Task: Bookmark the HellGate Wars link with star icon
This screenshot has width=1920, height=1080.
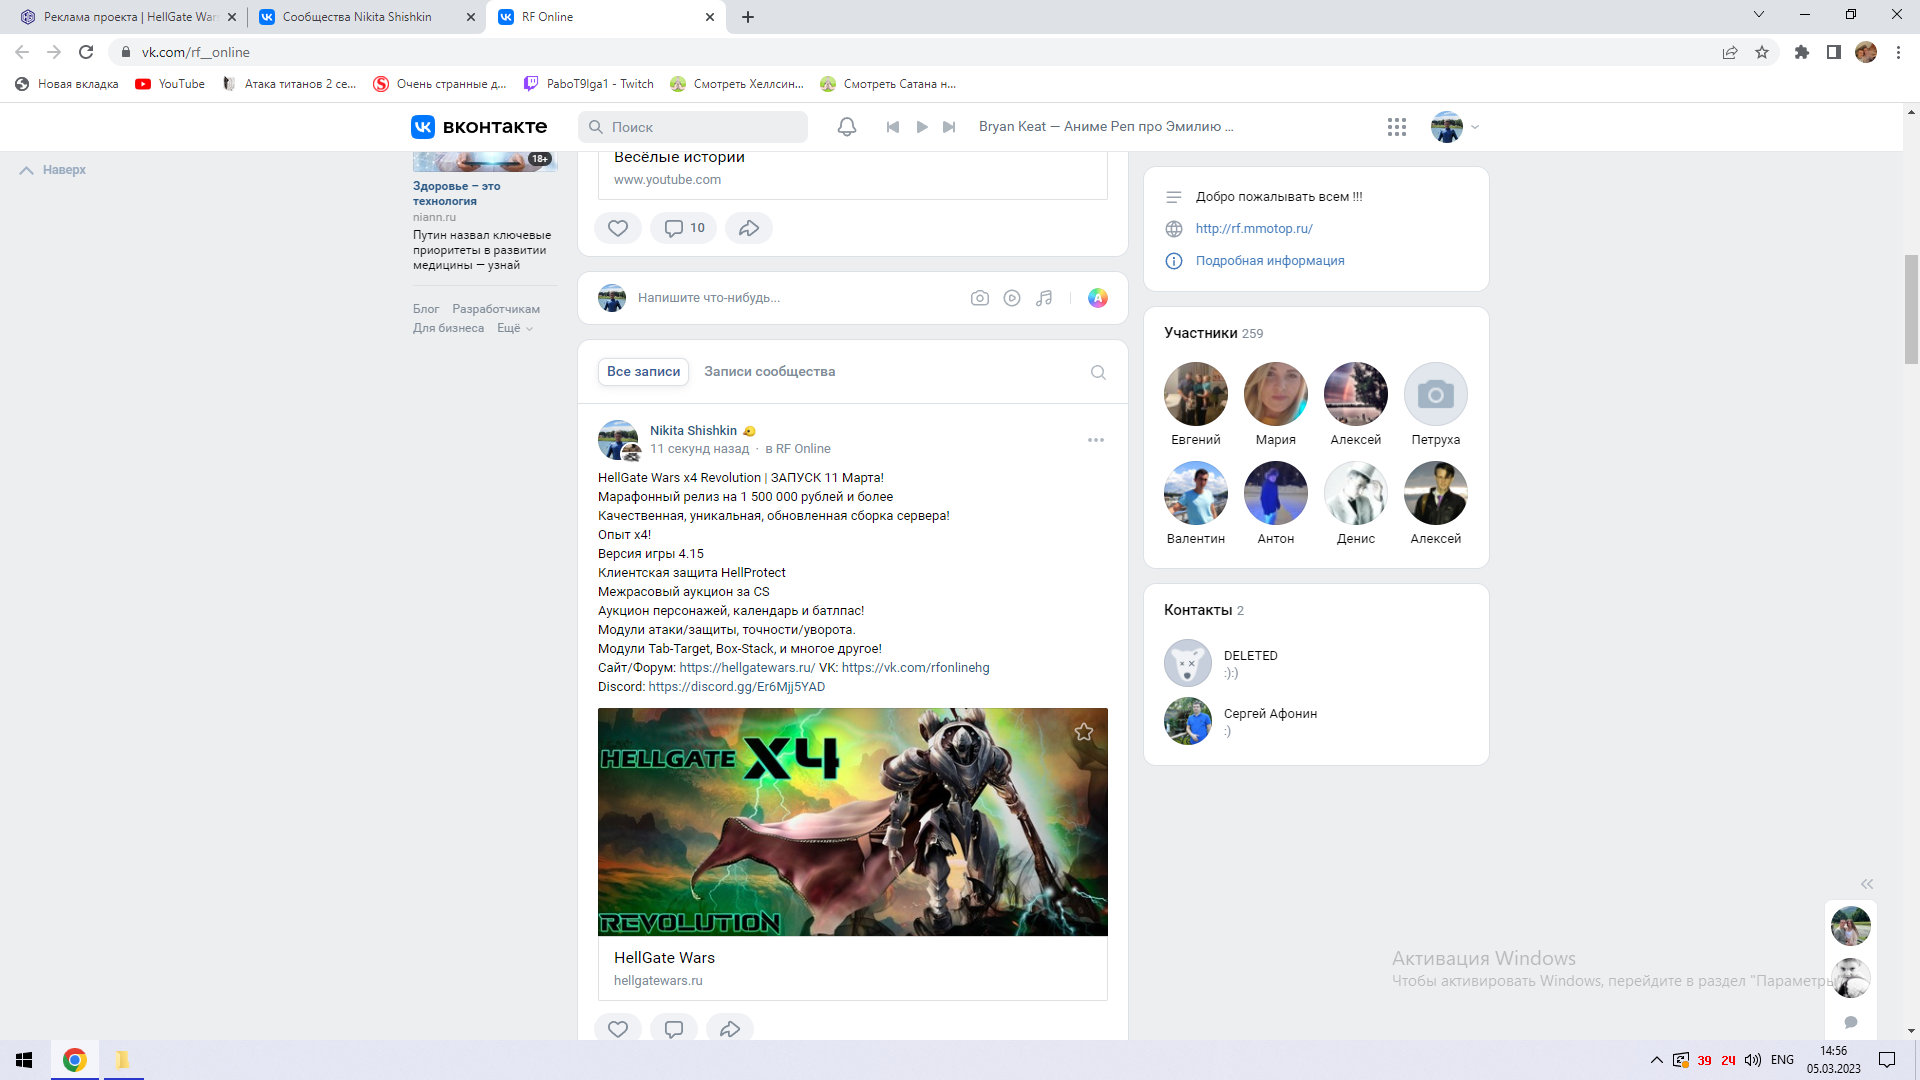Action: tap(1084, 732)
